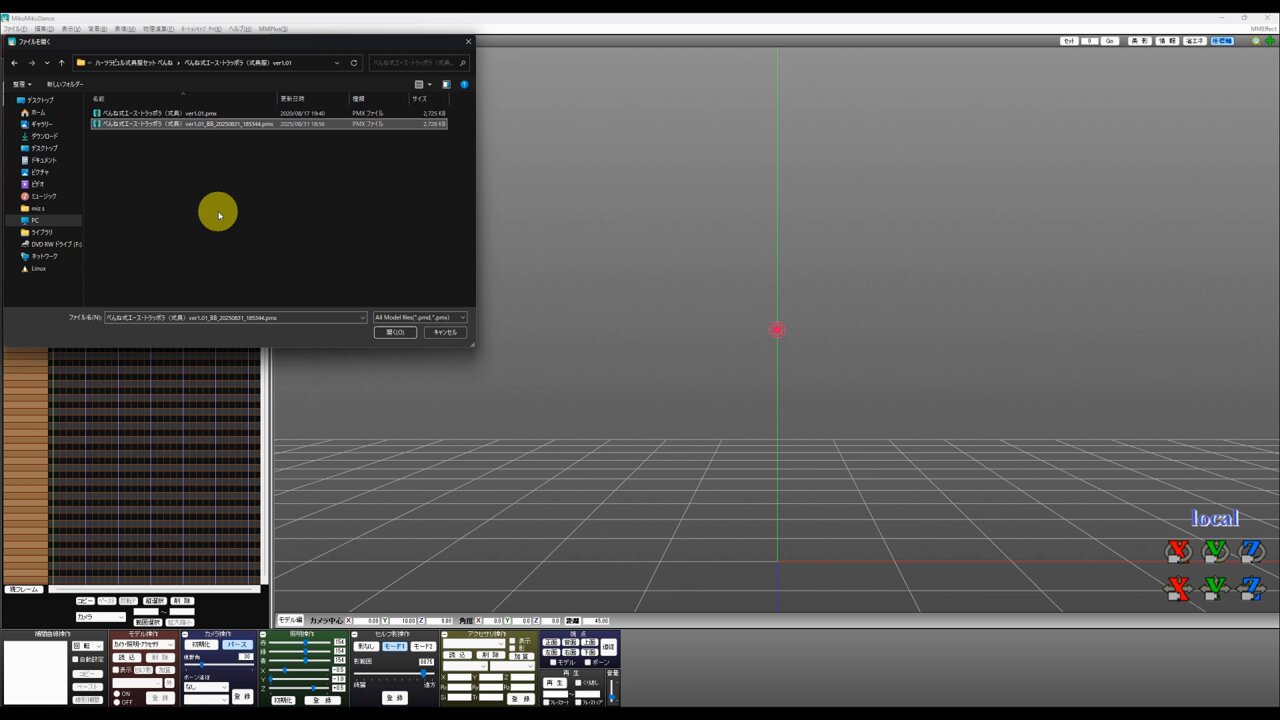Go back in the file dialog

click(x=14, y=63)
